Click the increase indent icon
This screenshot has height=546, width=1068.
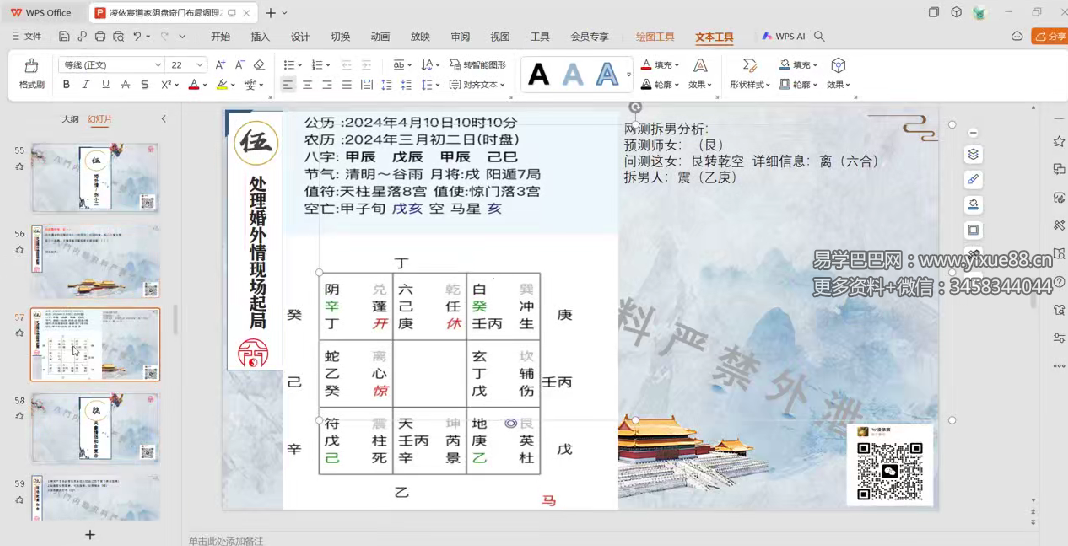click(366, 65)
